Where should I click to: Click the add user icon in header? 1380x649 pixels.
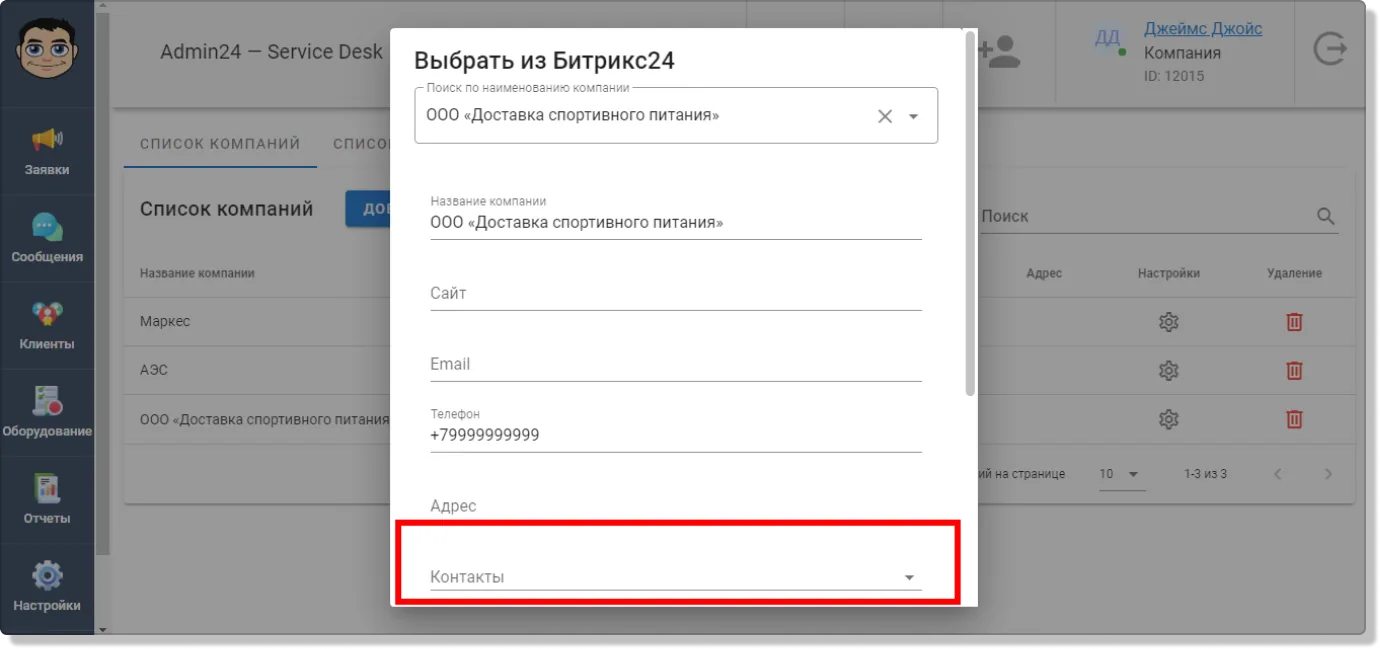tap(998, 52)
